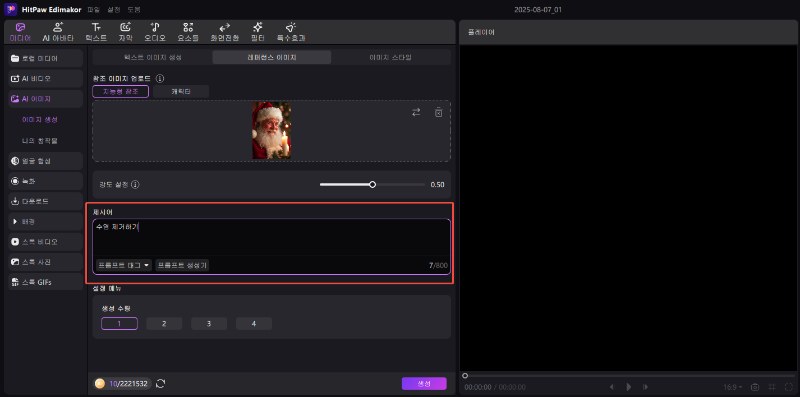Open the AI Avatar tool

tap(58, 32)
